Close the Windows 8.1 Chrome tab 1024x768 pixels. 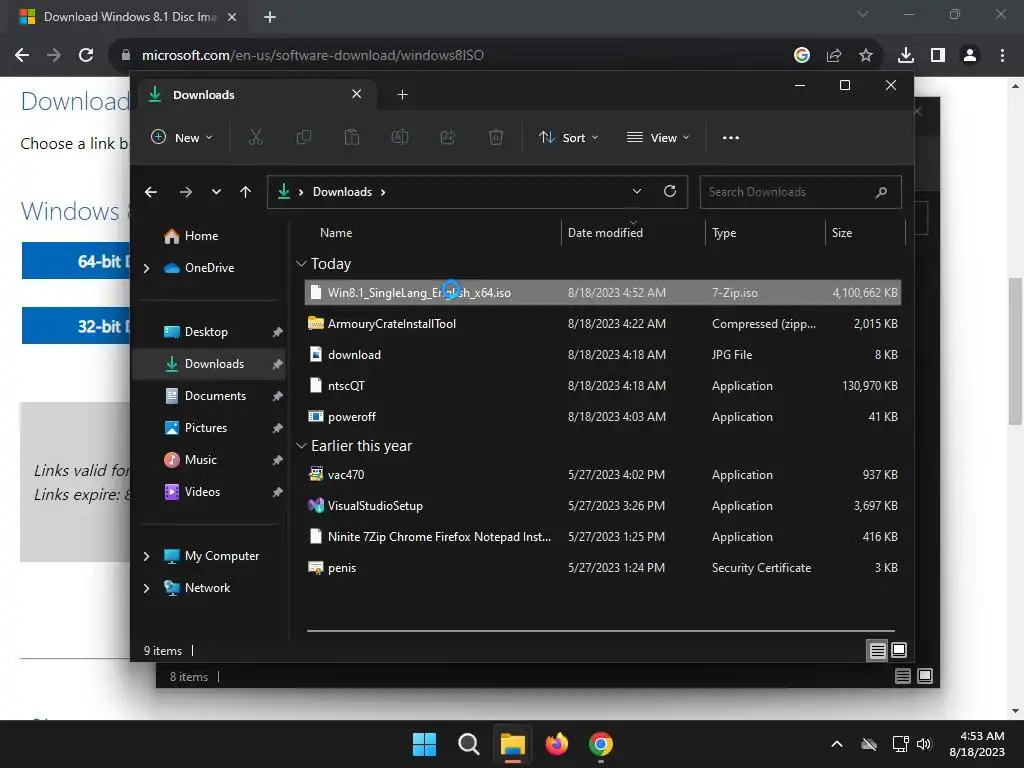232,17
